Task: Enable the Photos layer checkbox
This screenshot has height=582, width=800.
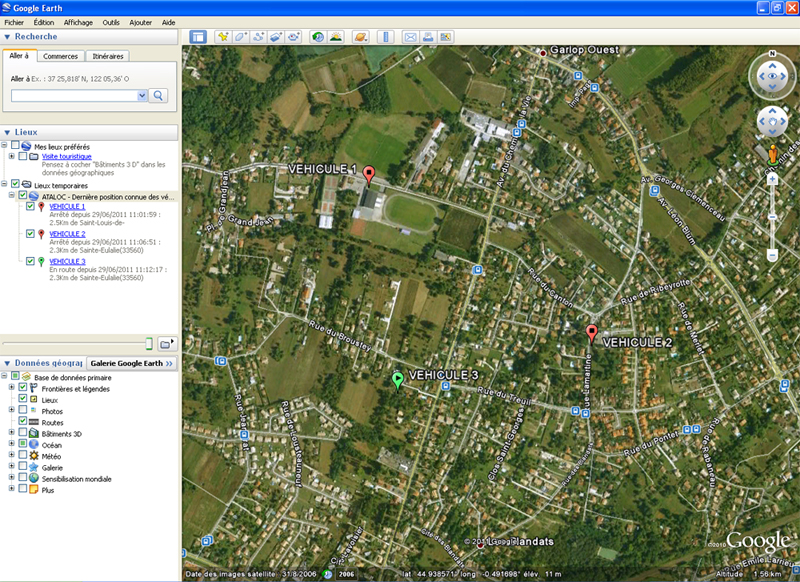Action: [x=22, y=410]
